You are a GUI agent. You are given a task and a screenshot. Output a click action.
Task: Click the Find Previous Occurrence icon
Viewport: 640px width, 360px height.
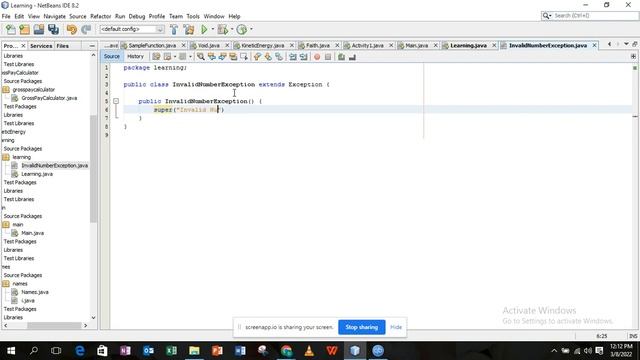coord(211,57)
